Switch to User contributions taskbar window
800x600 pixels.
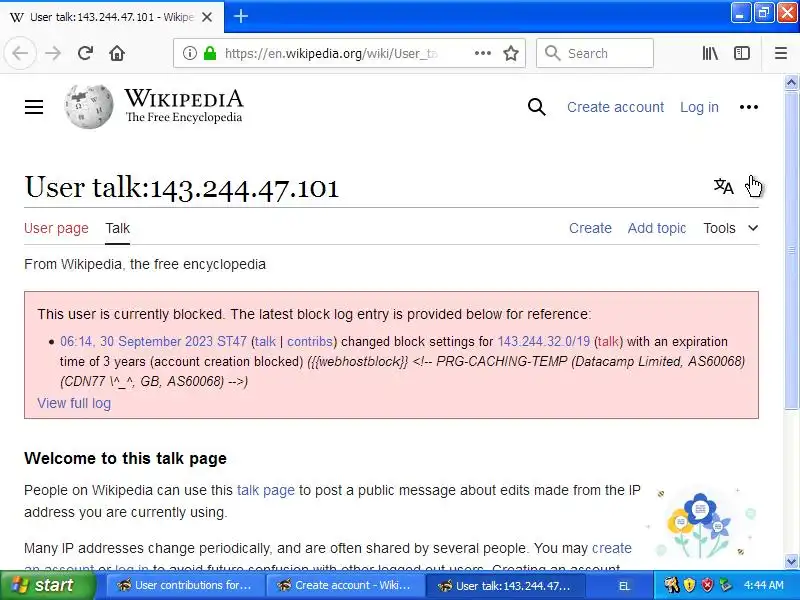pos(185,585)
